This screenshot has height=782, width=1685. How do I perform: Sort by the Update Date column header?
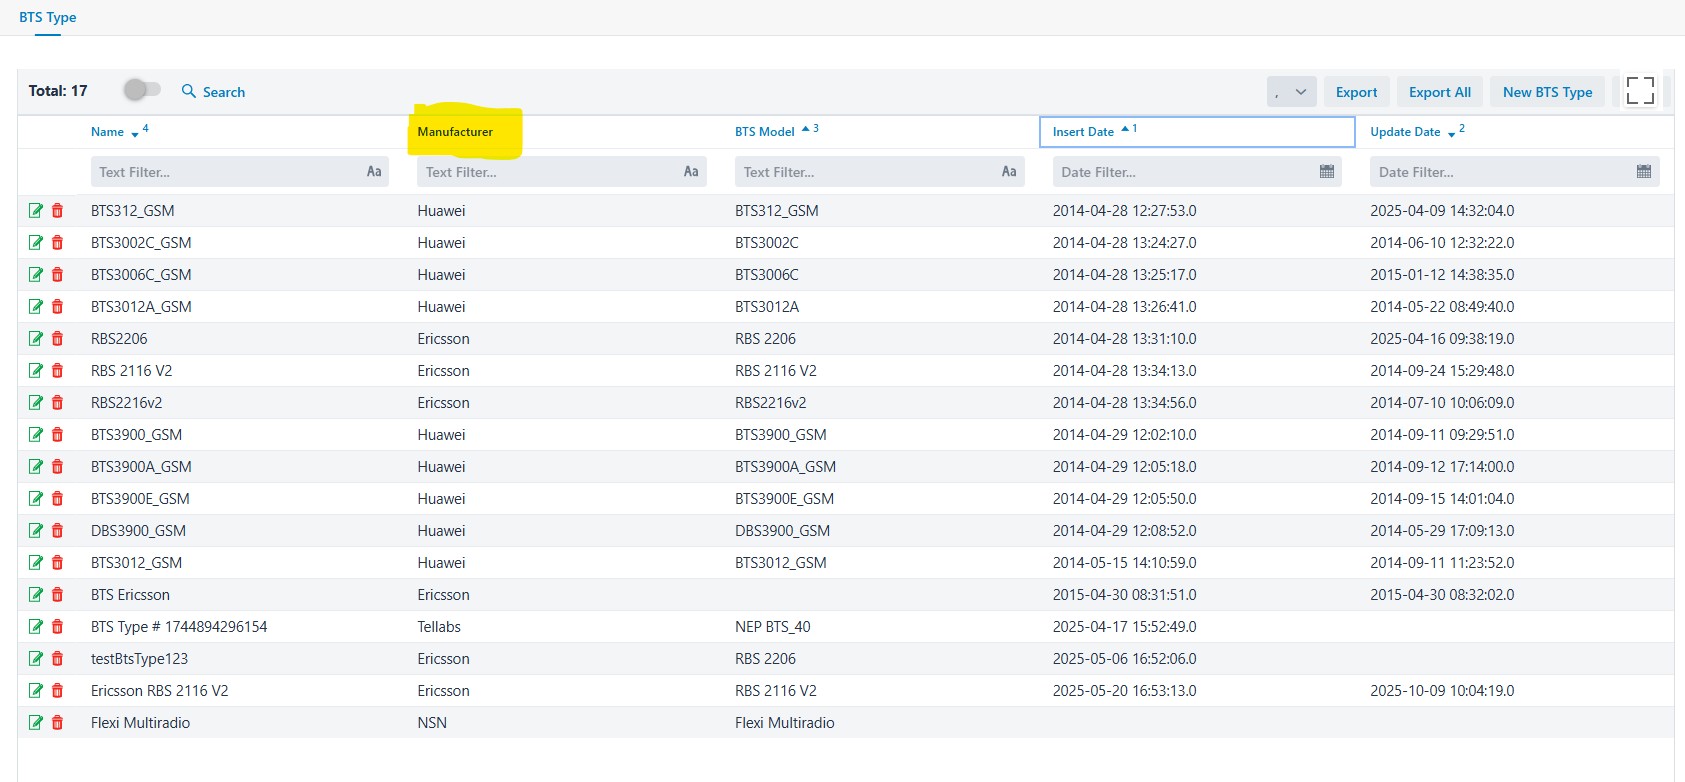(x=1405, y=132)
